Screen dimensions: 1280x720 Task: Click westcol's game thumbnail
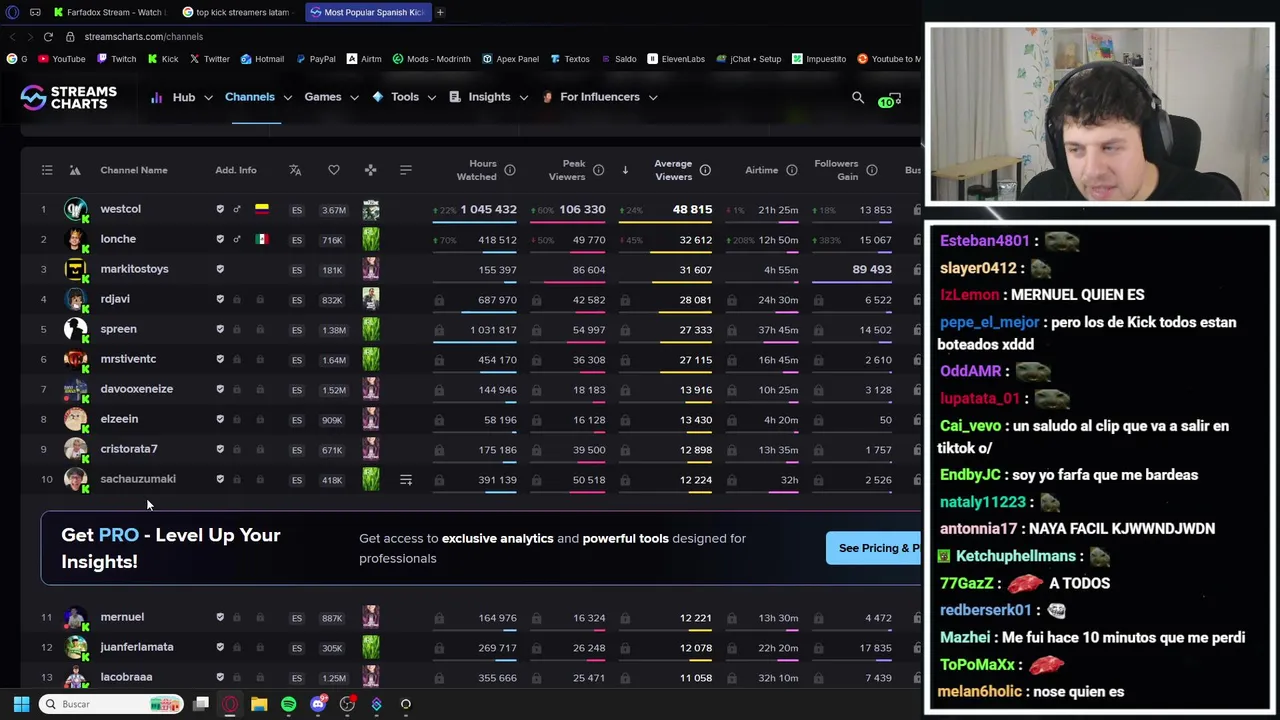[x=371, y=210]
